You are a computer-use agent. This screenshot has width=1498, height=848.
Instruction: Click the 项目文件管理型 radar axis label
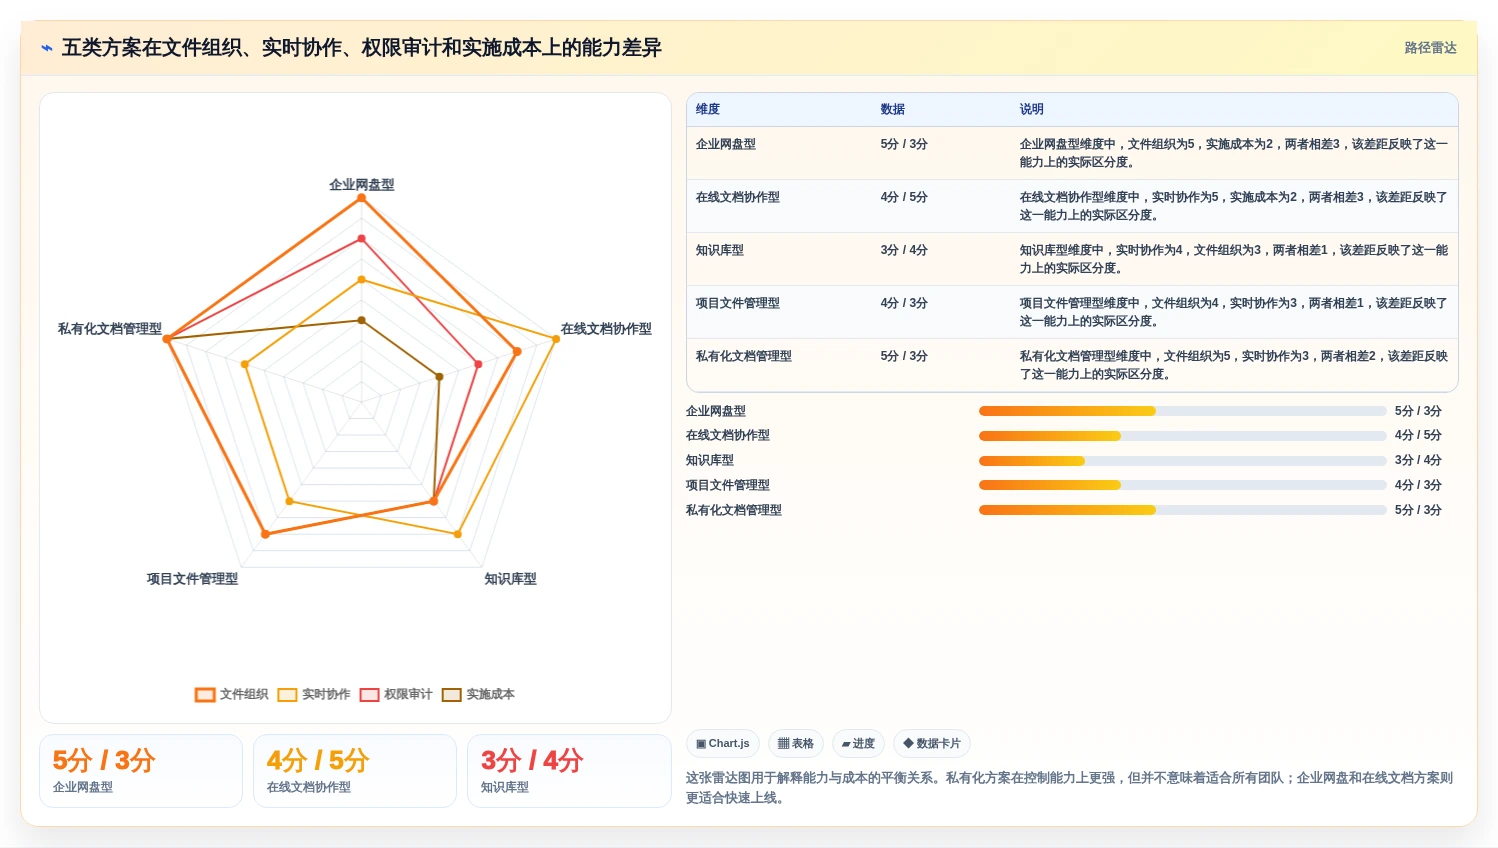tap(192, 578)
